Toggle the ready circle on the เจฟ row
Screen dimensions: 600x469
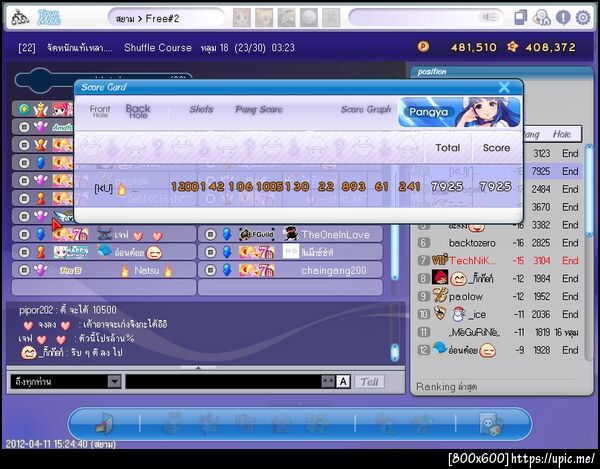(24, 234)
